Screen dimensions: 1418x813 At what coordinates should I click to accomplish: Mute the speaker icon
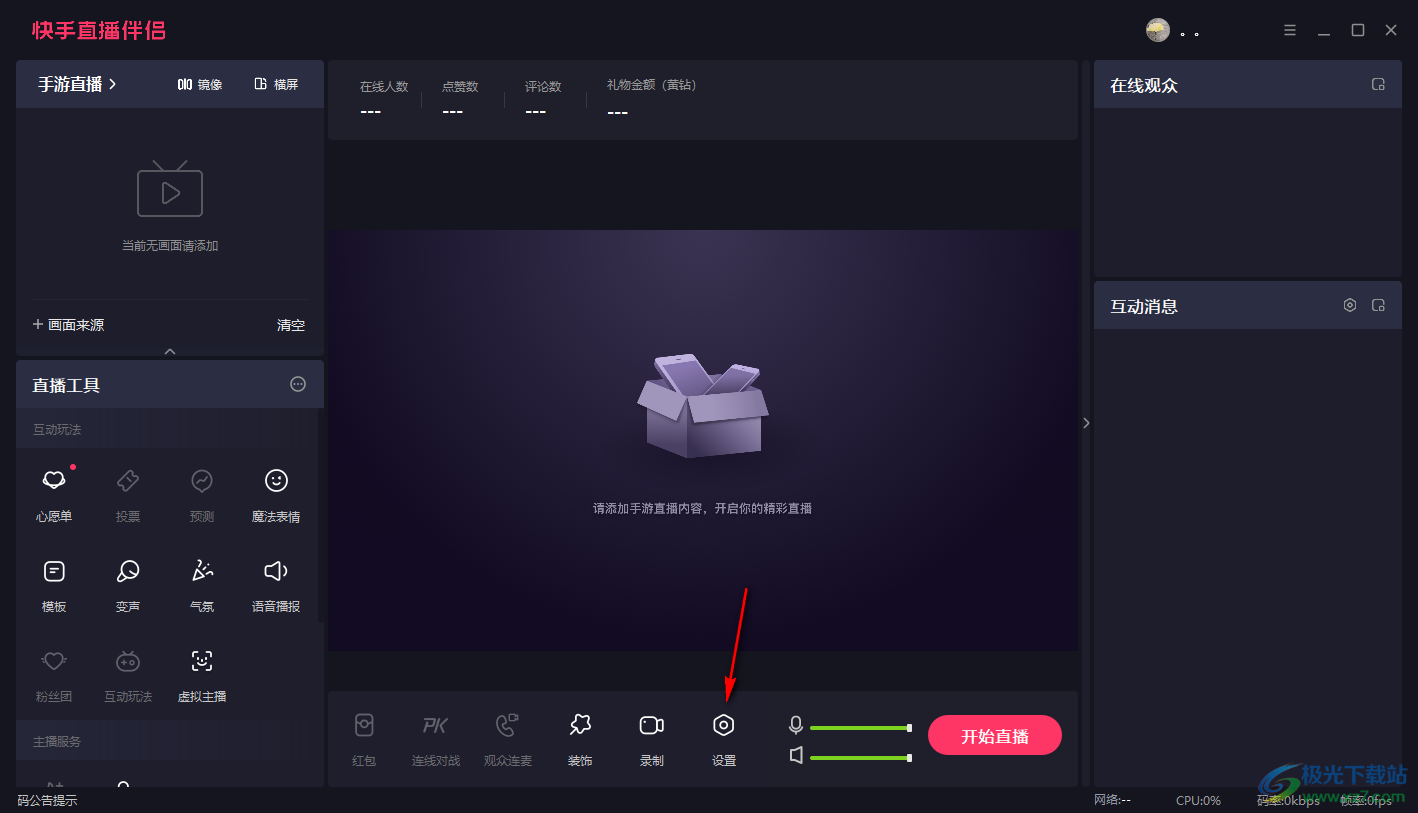(796, 755)
